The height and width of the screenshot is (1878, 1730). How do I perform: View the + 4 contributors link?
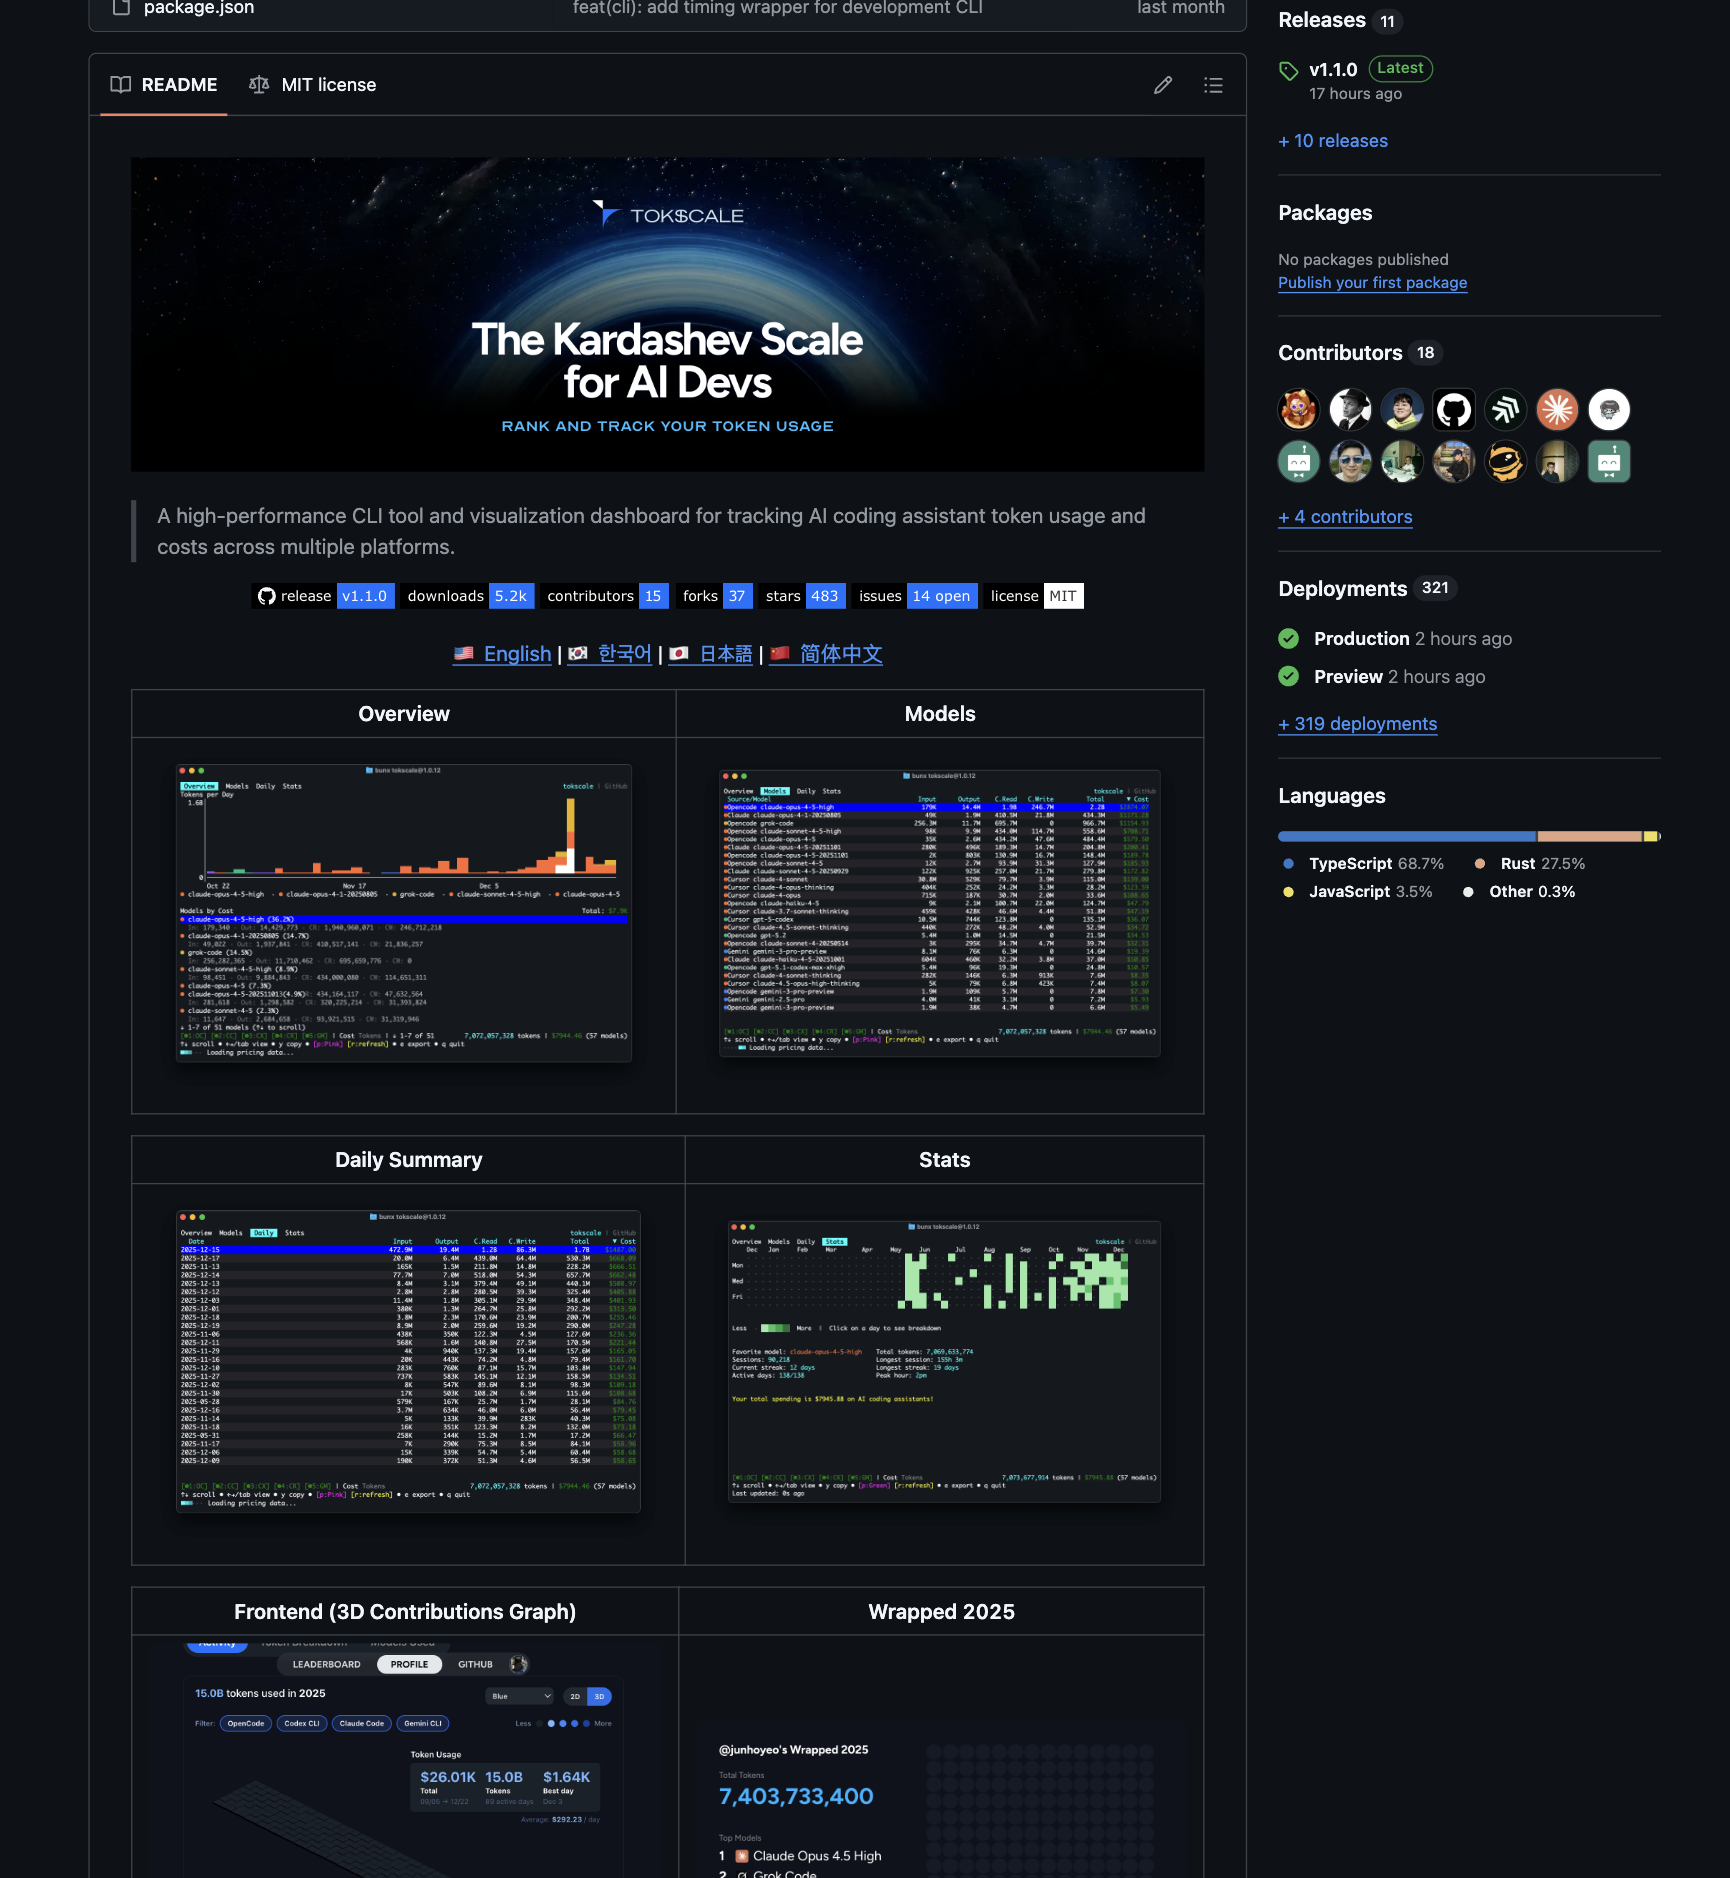pyautogui.click(x=1345, y=517)
